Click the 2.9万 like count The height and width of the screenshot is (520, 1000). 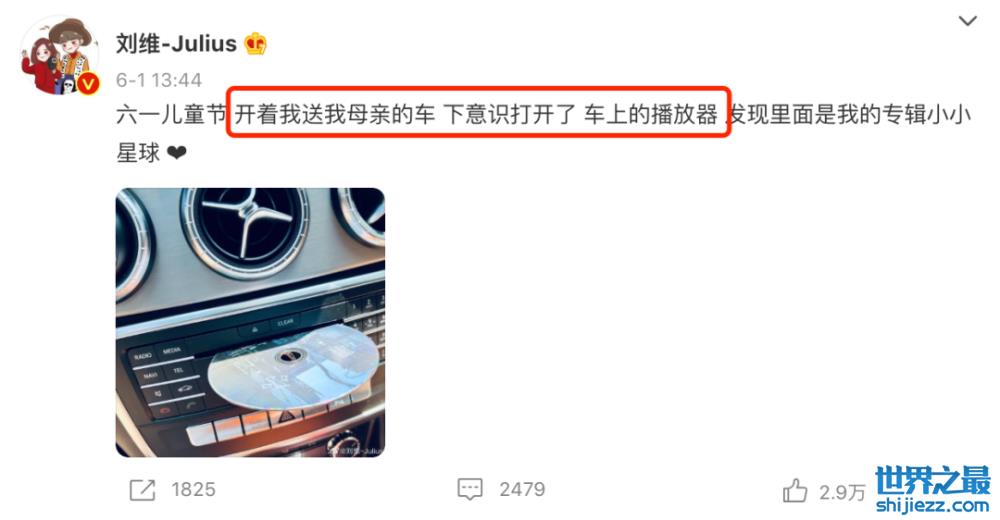[842, 493]
